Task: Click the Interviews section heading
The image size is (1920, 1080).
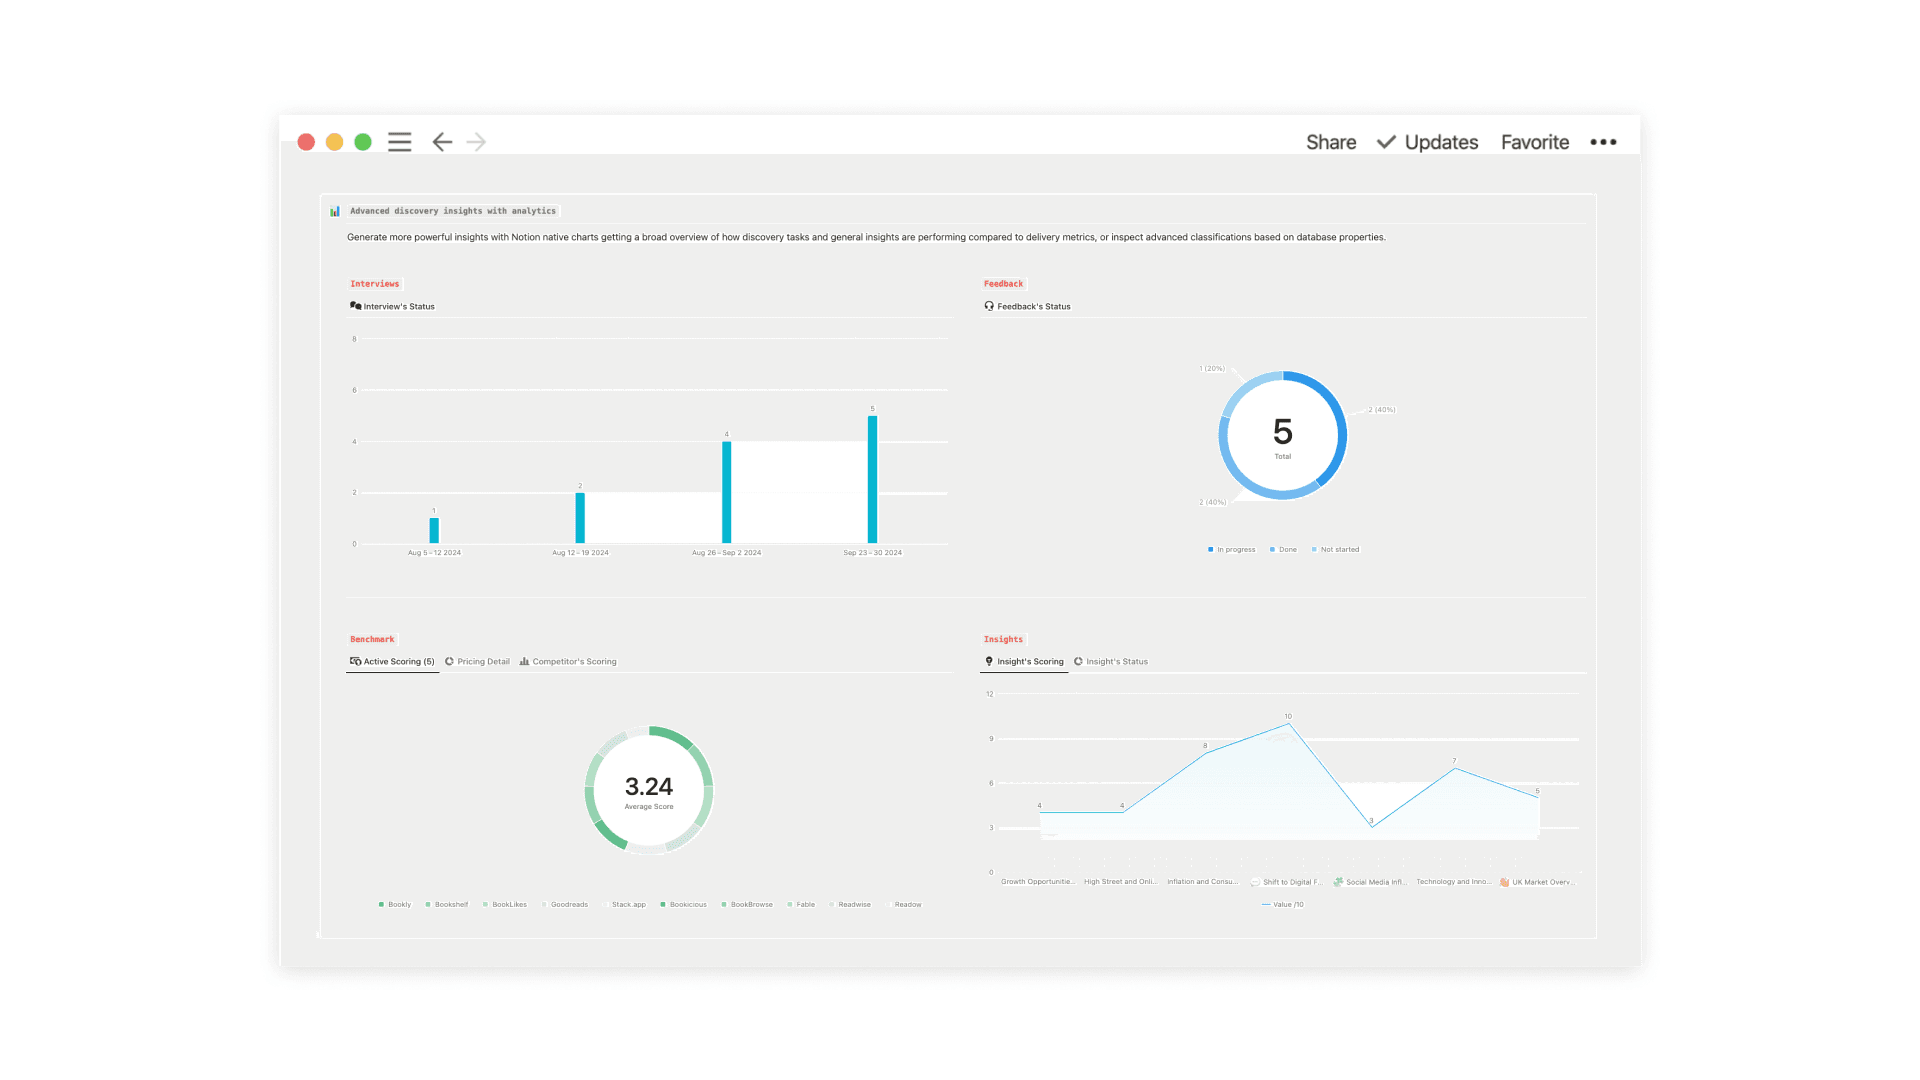Action: tap(374, 284)
